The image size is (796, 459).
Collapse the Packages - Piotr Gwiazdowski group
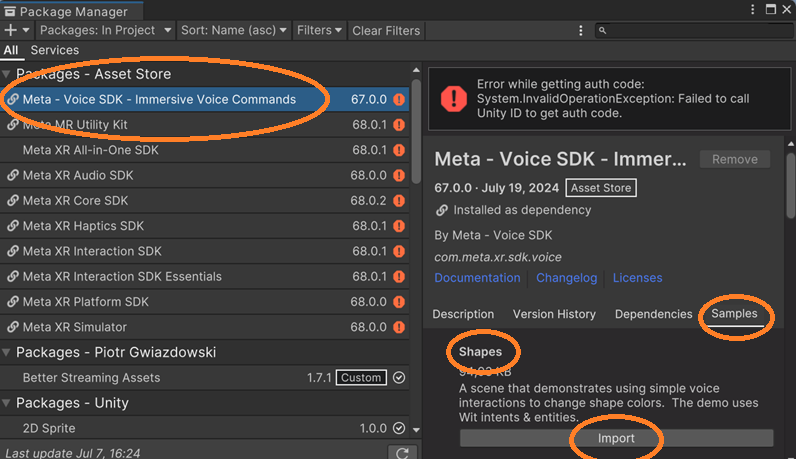coord(7,352)
